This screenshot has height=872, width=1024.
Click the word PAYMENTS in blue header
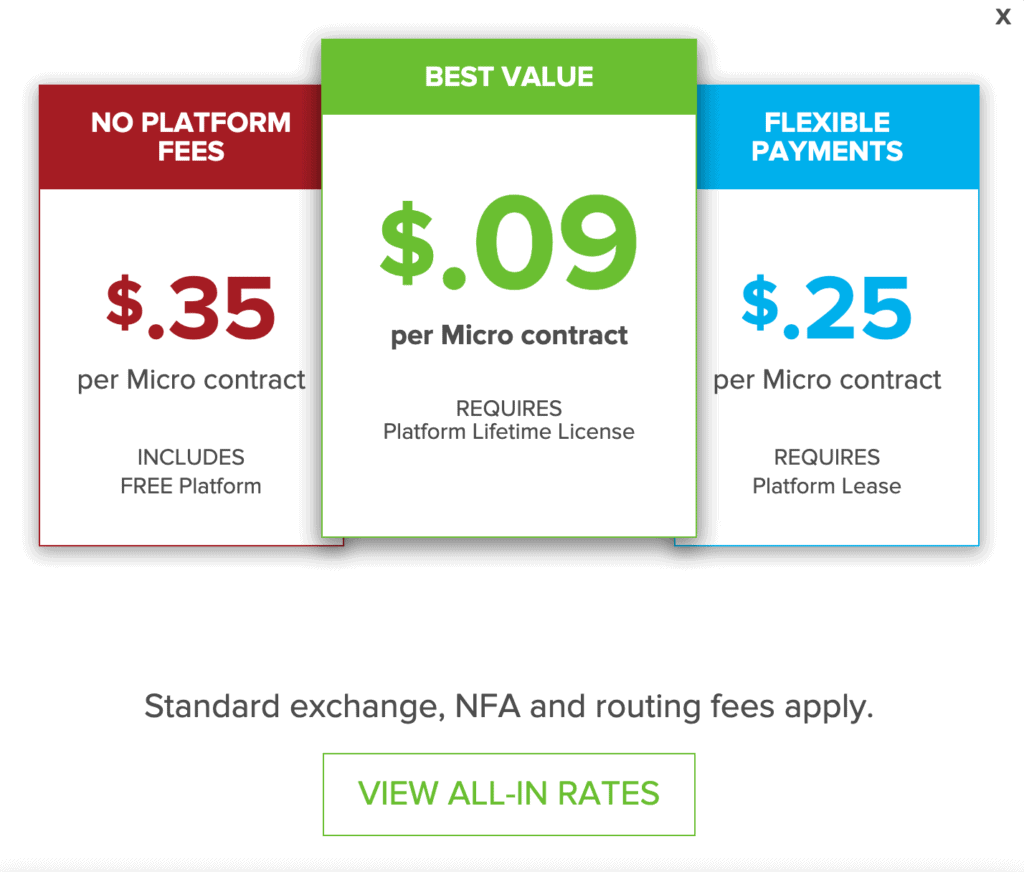point(827,152)
